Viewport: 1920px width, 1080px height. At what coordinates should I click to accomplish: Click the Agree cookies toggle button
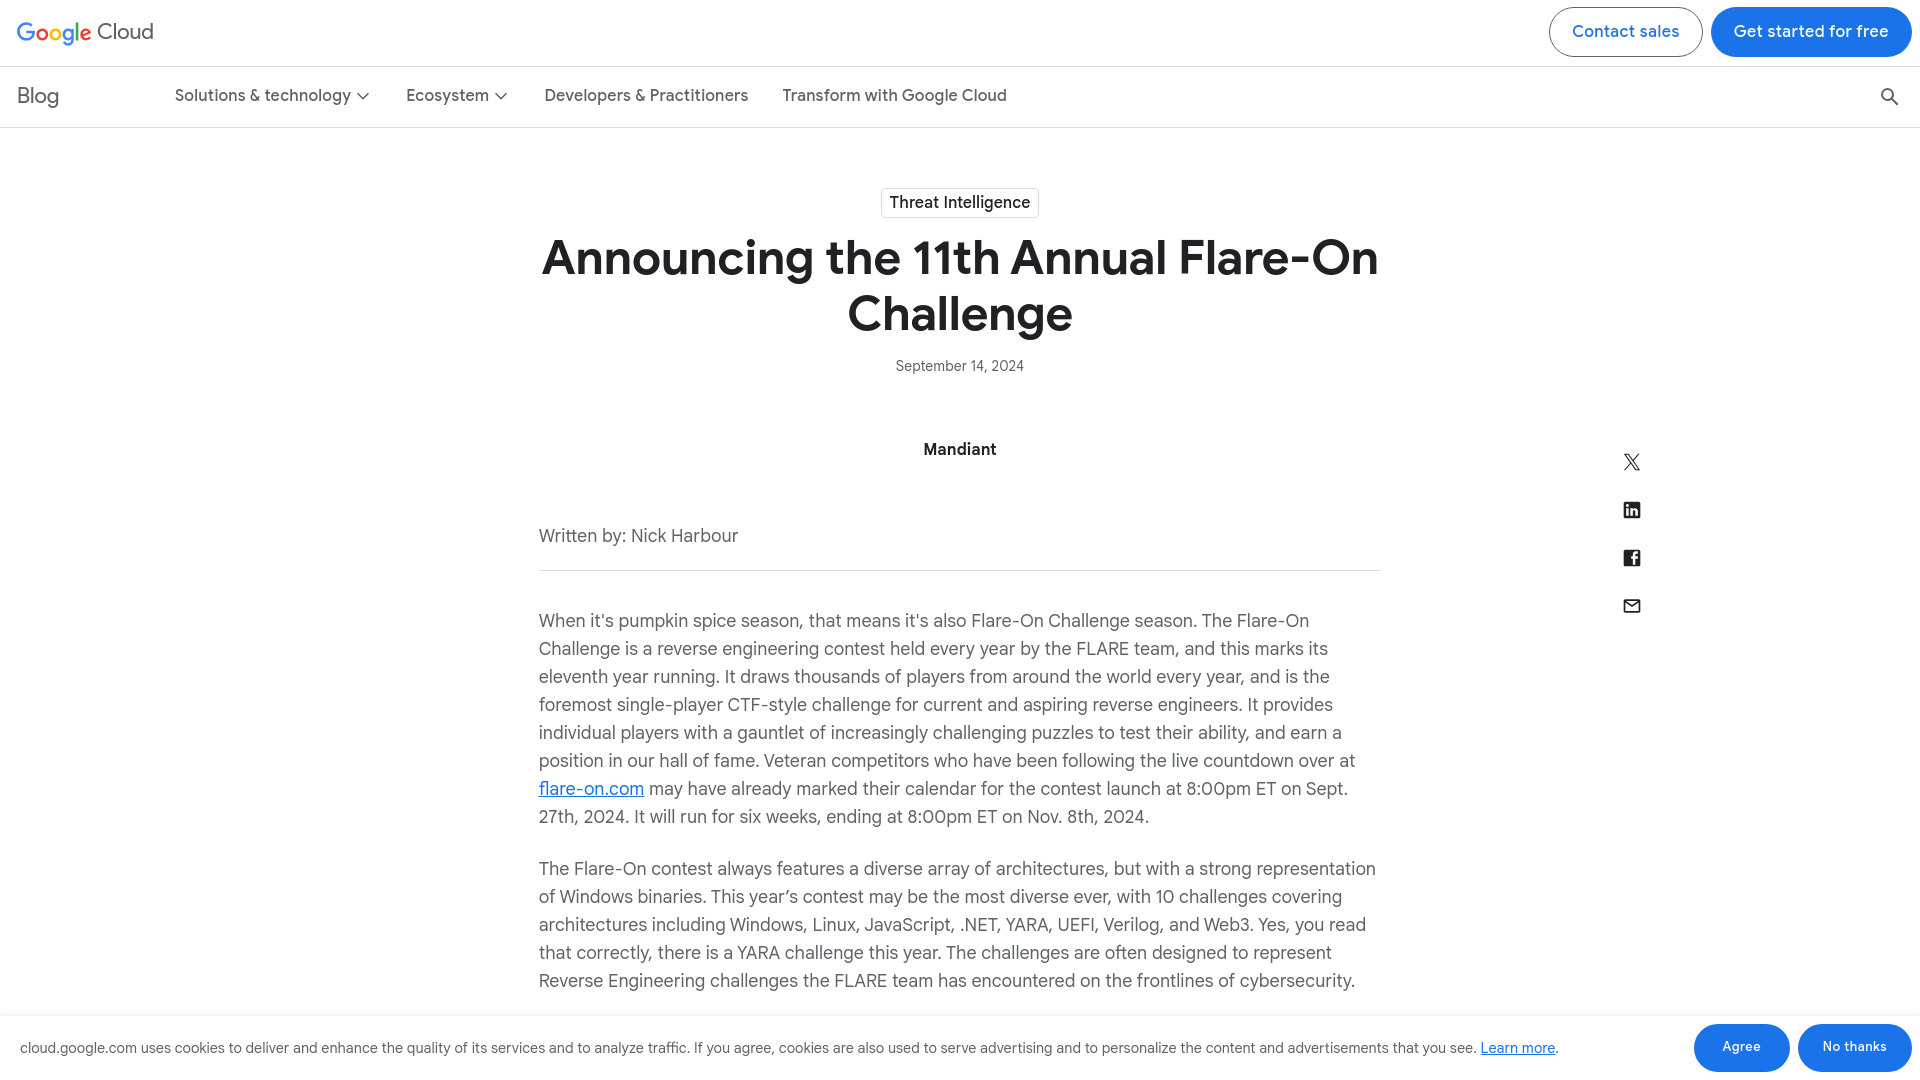(x=1741, y=1047)
